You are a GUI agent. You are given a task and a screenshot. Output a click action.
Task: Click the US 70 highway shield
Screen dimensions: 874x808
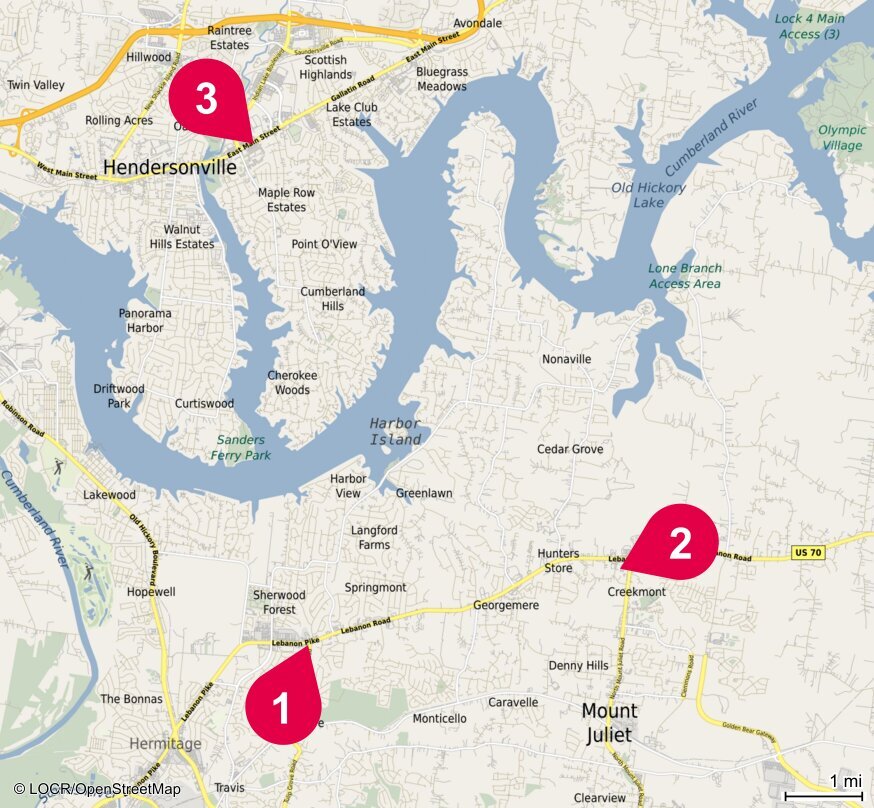click(808, 552)
